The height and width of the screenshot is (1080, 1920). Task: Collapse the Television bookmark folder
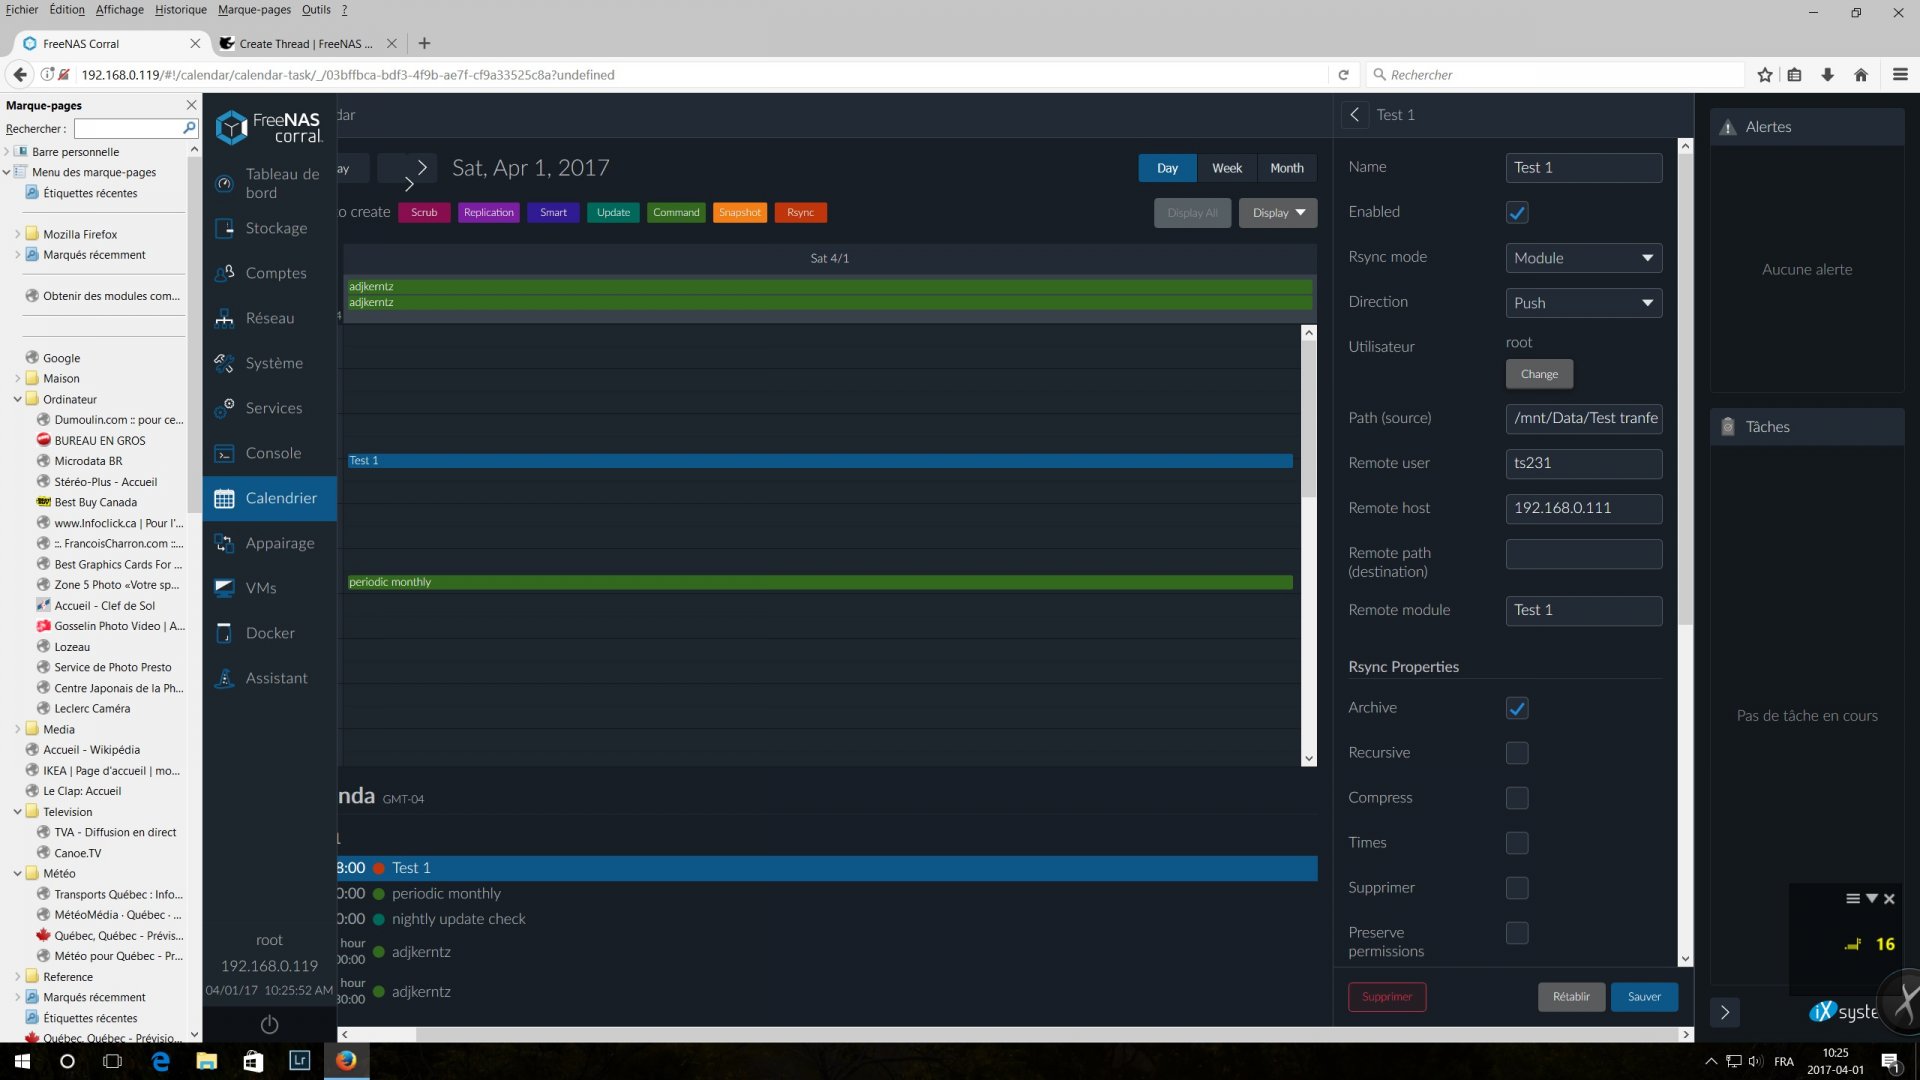(x=17, y=812)
